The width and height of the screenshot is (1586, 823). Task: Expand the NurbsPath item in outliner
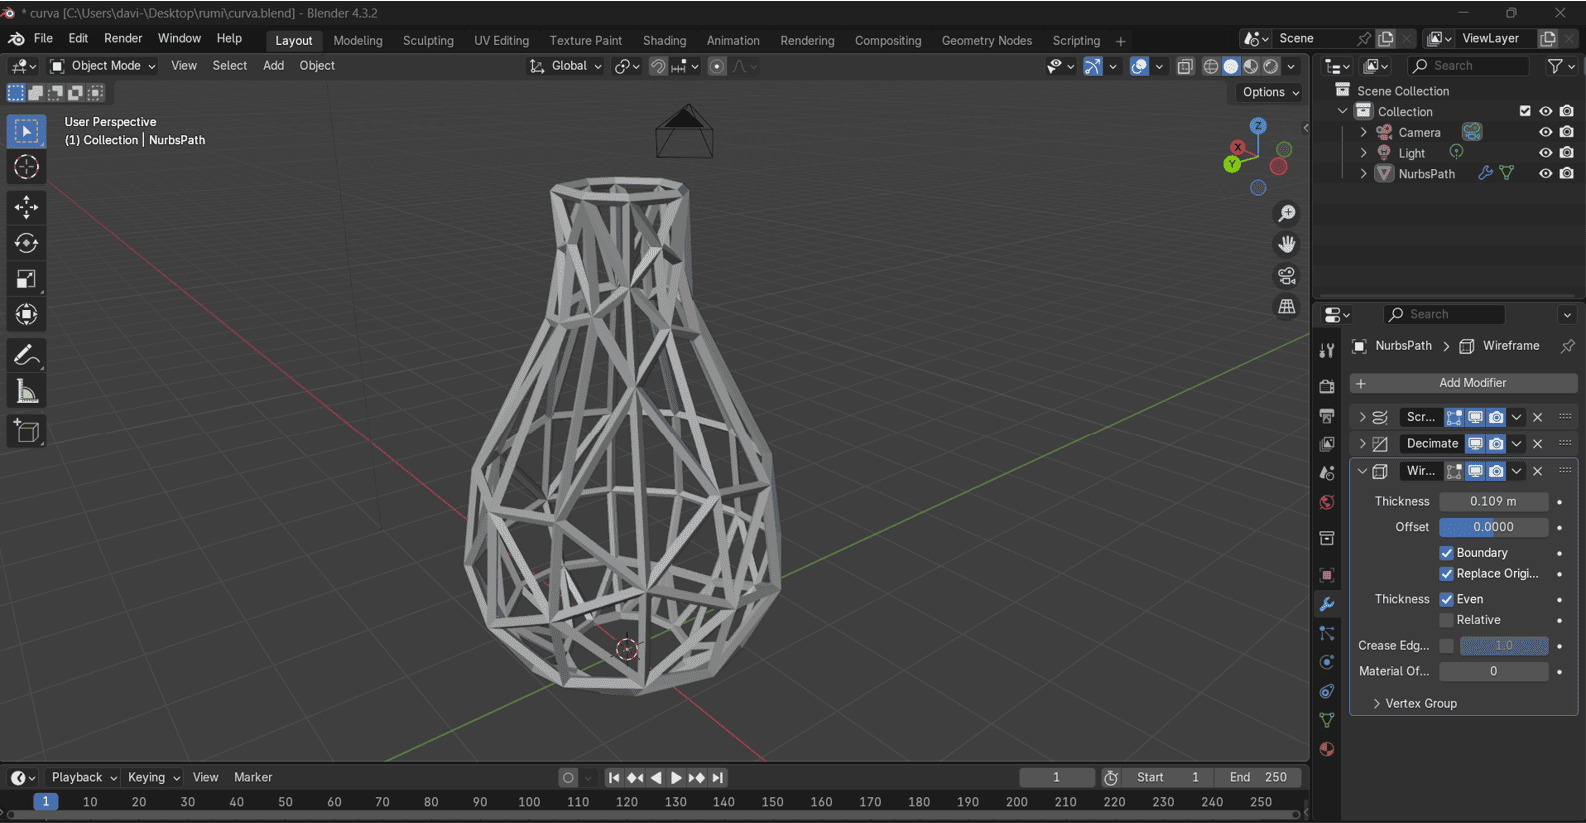(x=1363, y=174)
